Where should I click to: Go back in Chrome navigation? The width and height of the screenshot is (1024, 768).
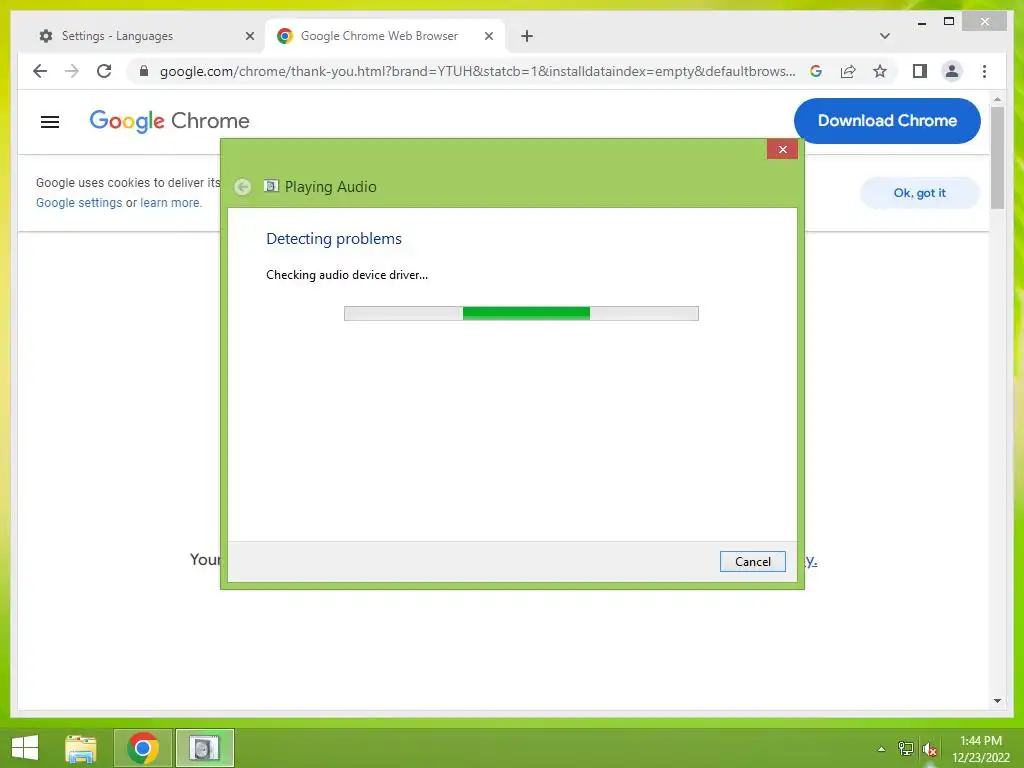pos(40,71)
